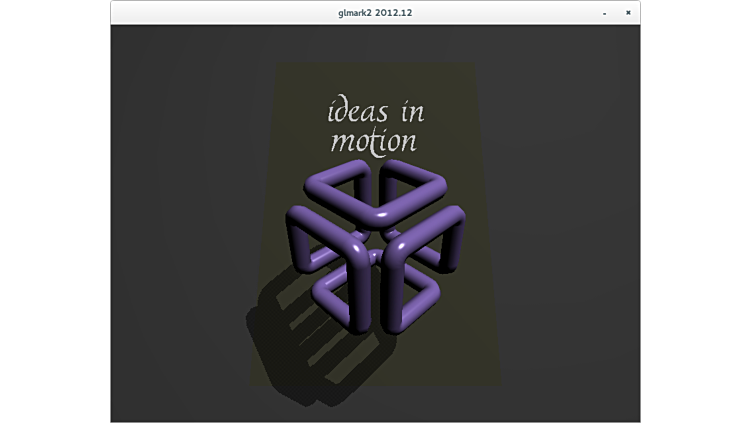Minimize the glmark2 window
The width and height of the screenshot is (752, 423).
coord(604,12)
